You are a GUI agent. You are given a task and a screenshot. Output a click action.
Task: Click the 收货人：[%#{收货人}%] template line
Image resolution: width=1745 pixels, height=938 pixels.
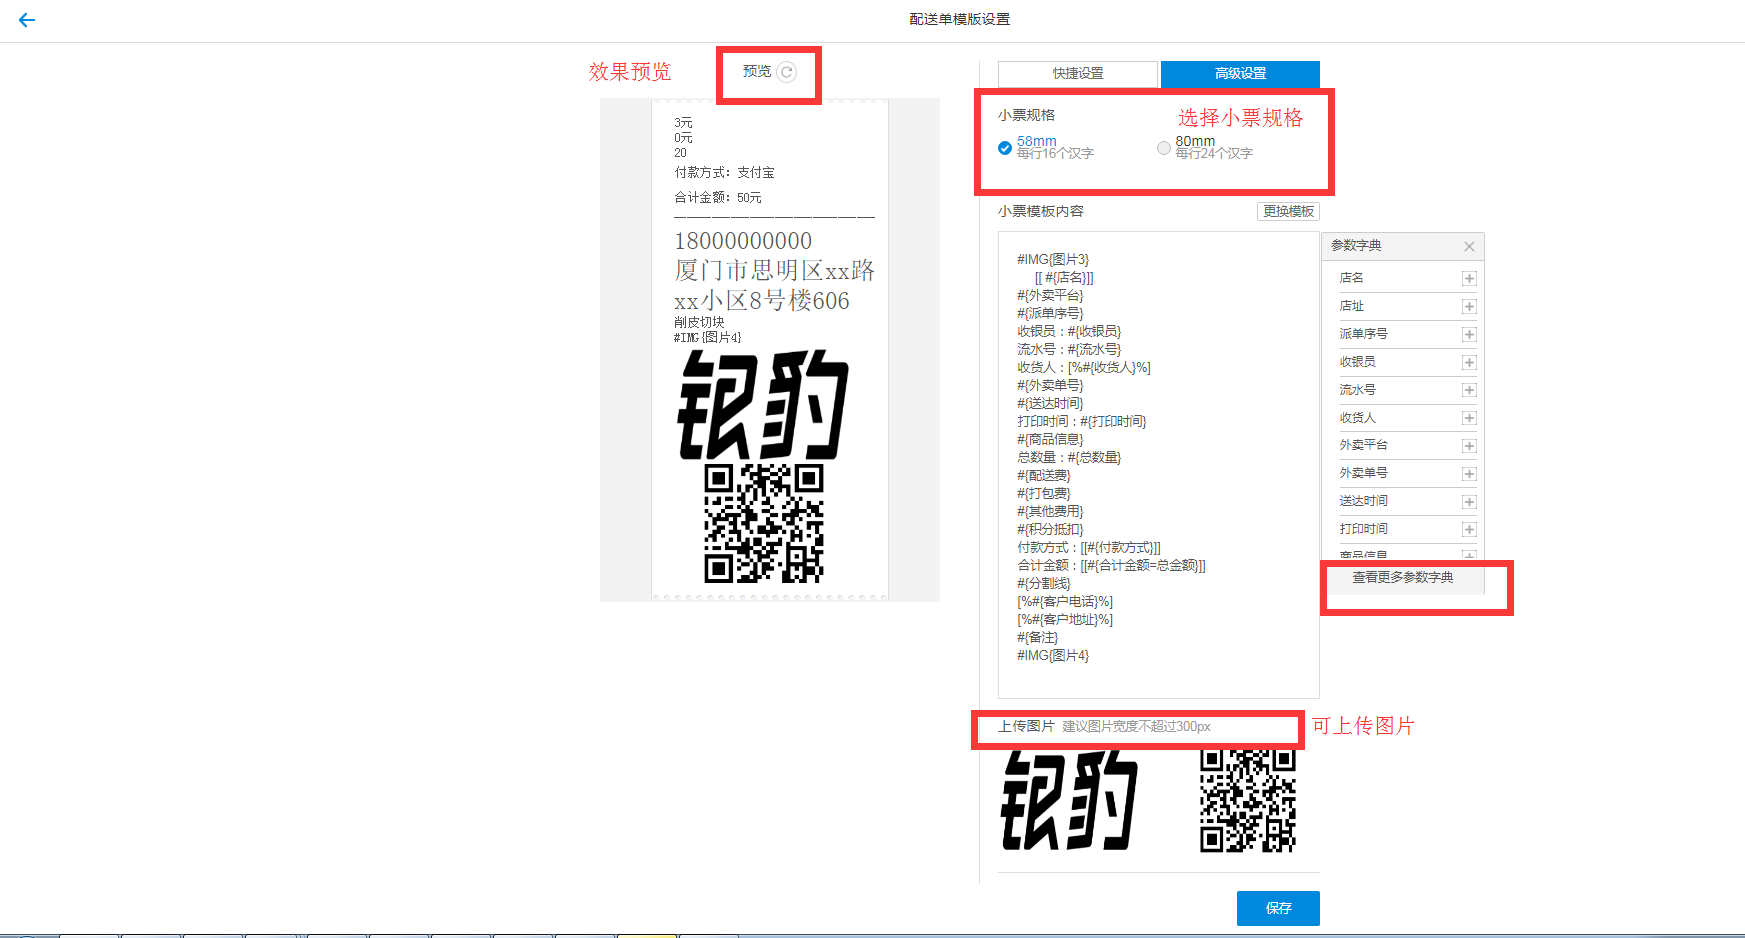click(x=1084, y=367)
